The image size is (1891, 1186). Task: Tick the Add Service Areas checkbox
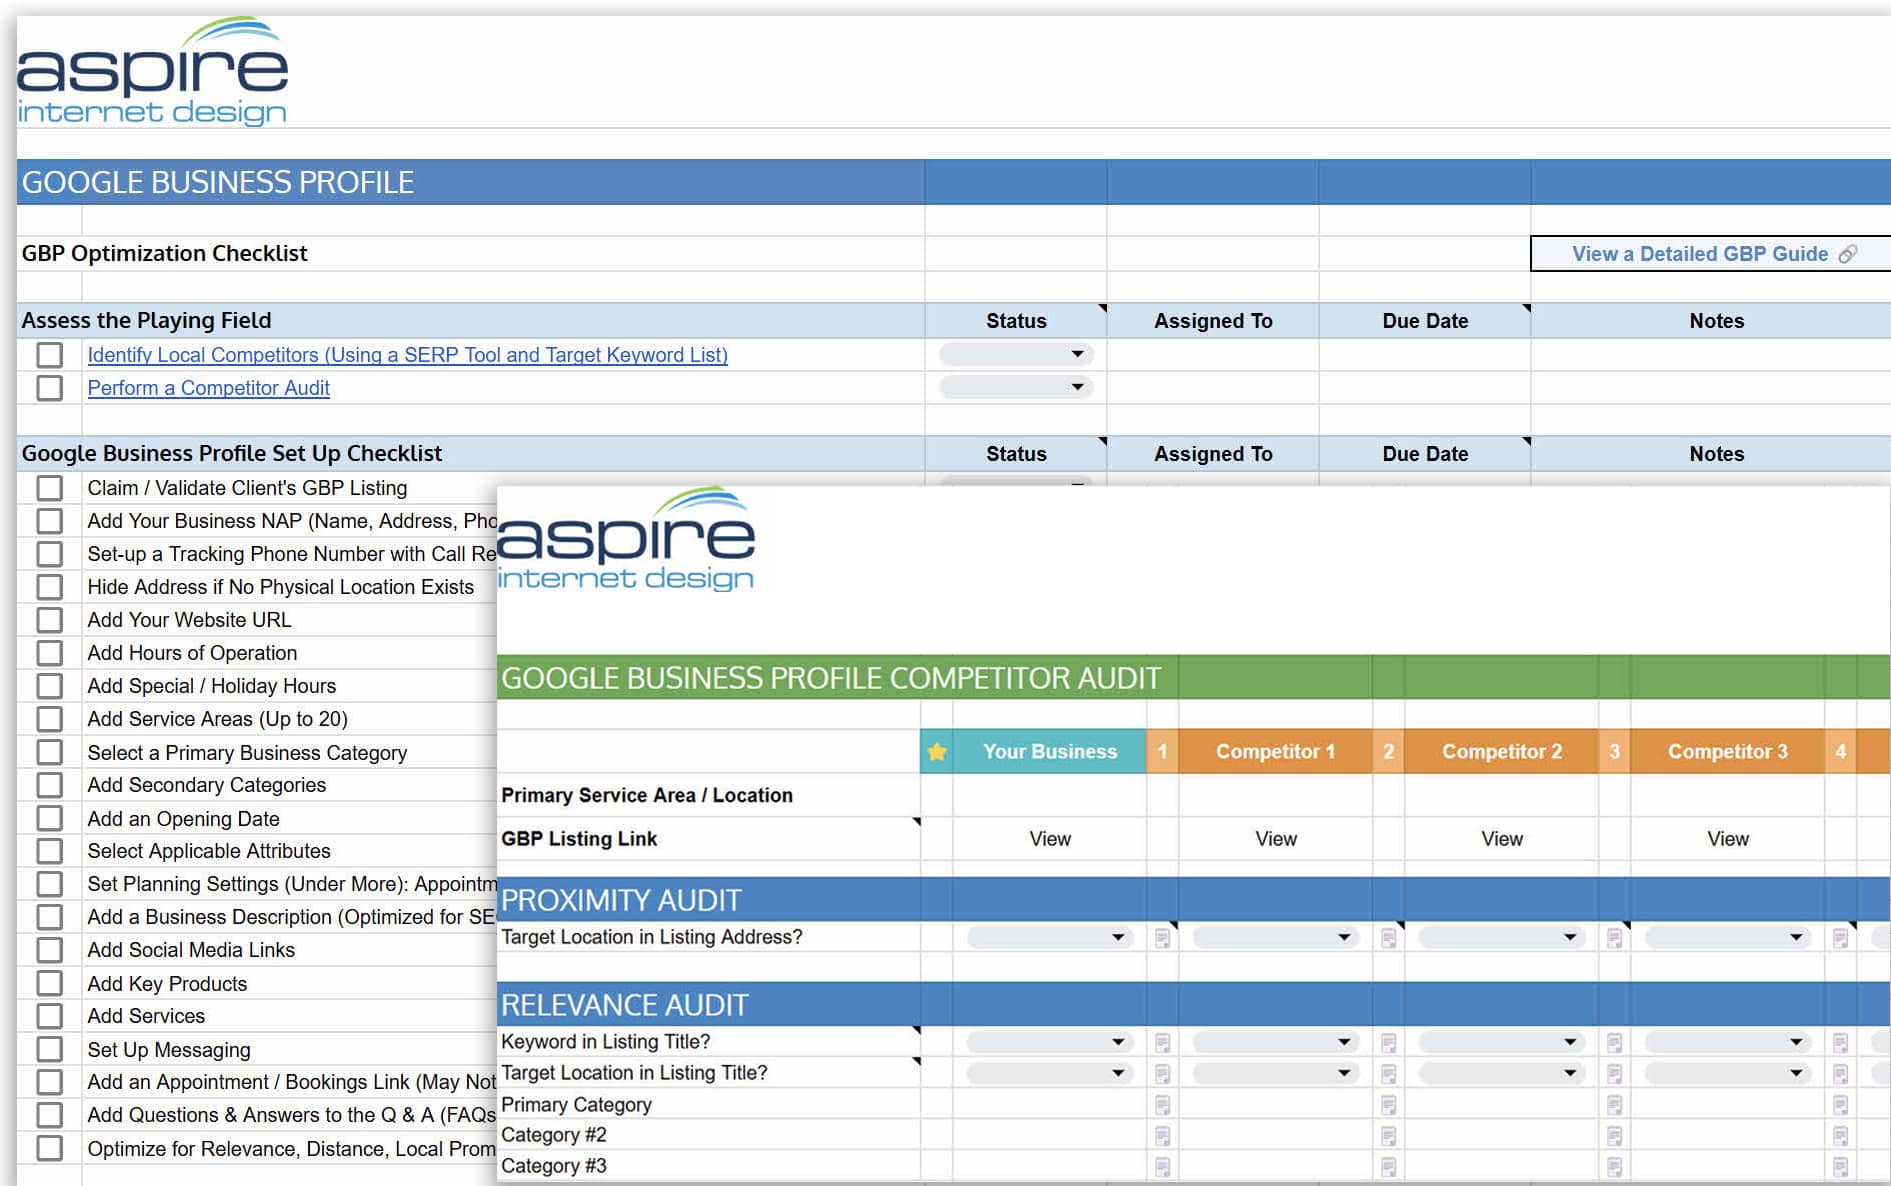point(49,719)
